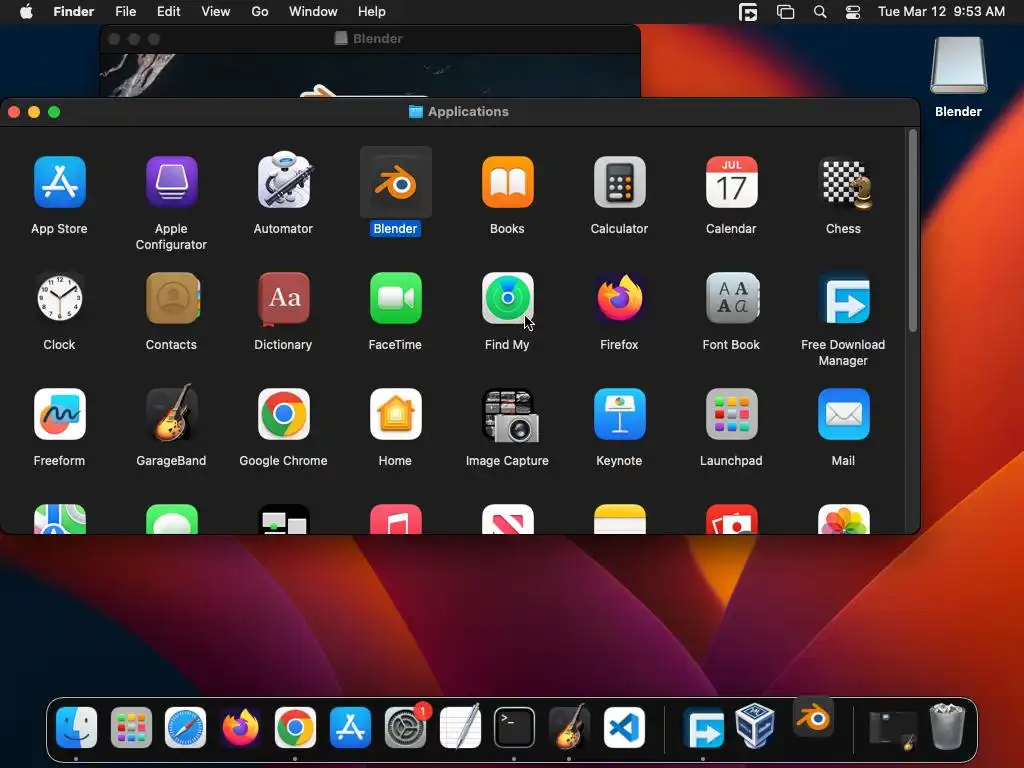
Task: Click the Blender window title bar behind
Action: (370, 39)
